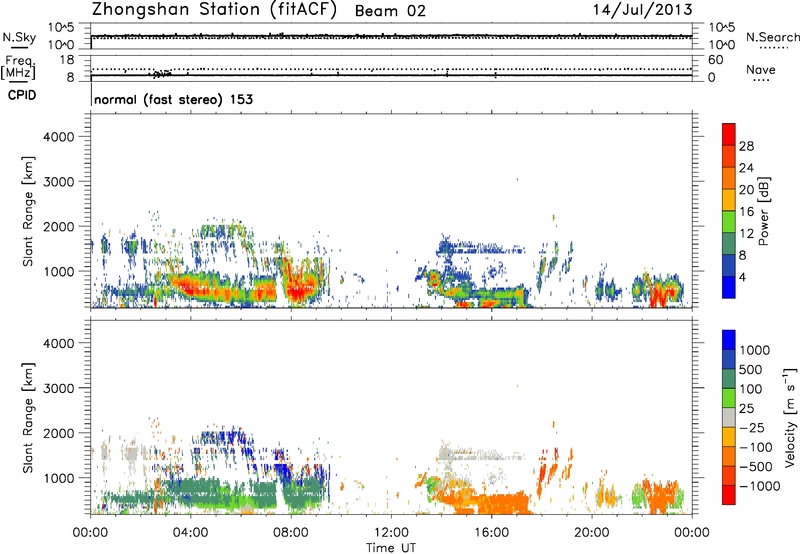Click the 'Beam 02' label
This screenshot has height=554, width=800.
coord(390,11)
